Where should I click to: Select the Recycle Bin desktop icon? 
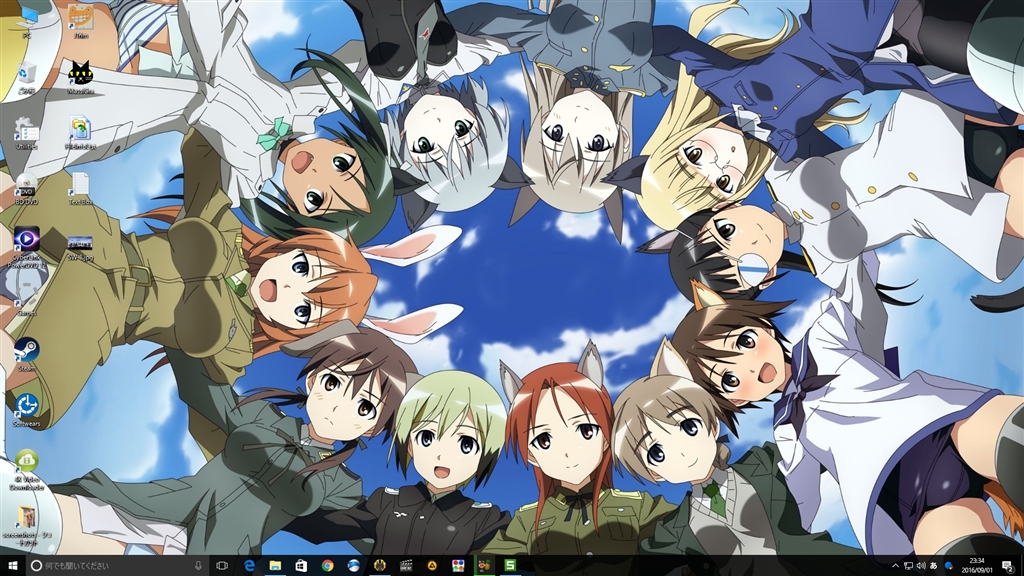(x=26, y=76)
